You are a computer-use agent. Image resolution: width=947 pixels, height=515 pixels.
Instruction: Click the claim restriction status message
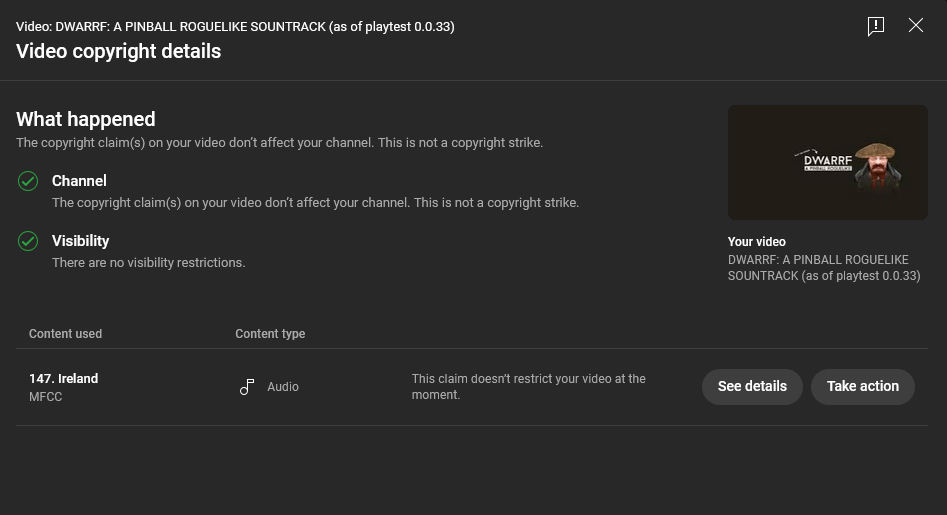click(x=528, y=386)
